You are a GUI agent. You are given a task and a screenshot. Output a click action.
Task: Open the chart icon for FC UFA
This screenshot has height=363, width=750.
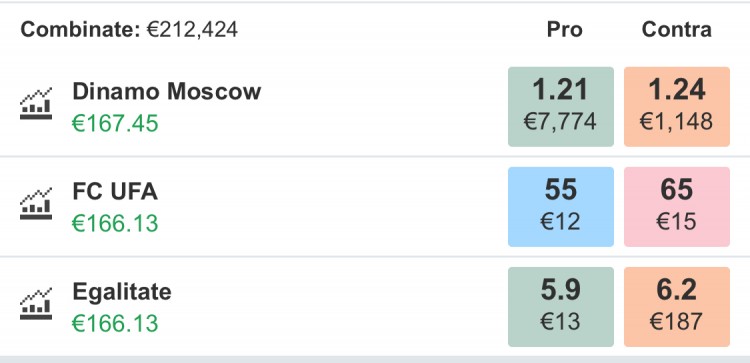coord(36,204)
